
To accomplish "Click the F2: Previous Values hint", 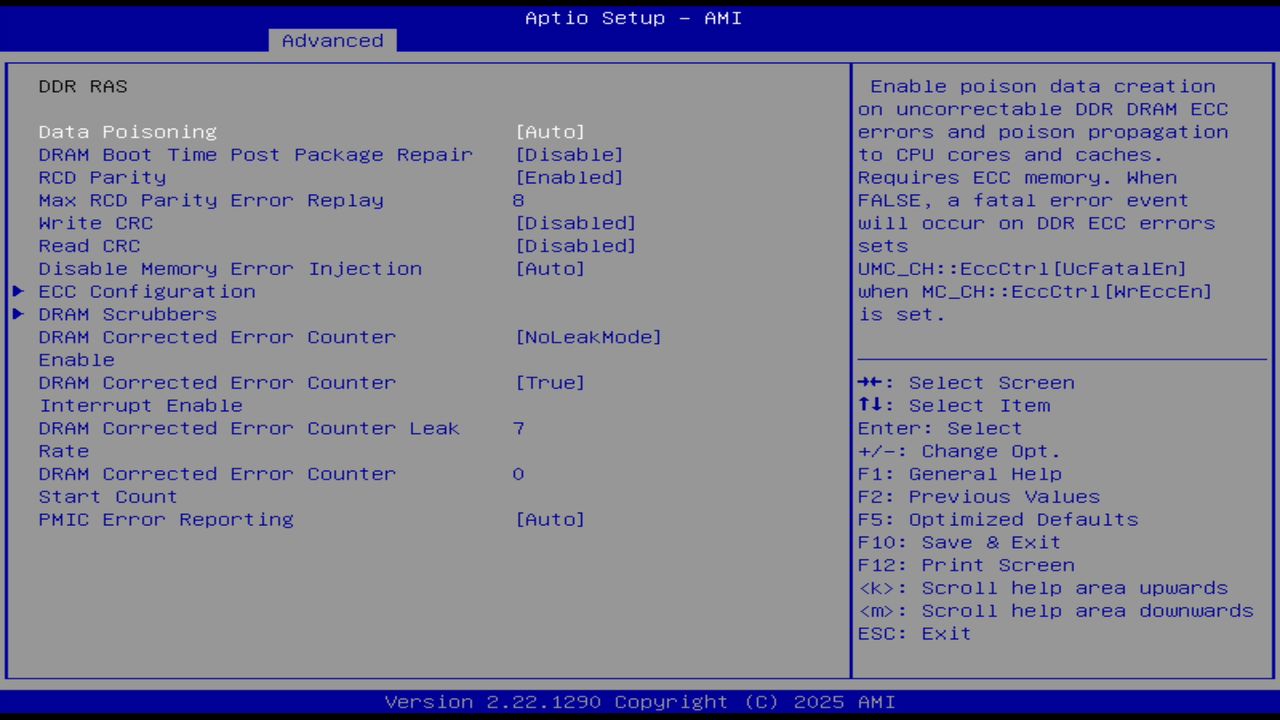I will [979, 497].
